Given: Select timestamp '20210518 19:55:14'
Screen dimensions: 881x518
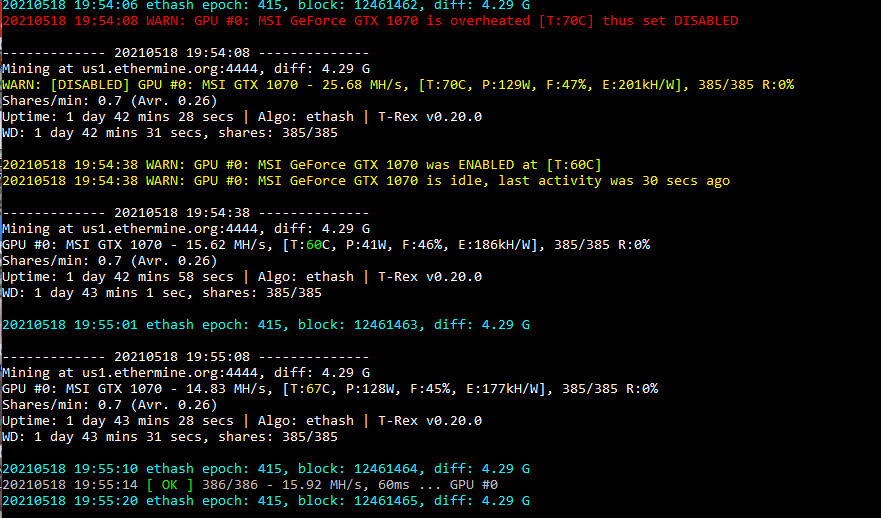Looking at the screenshot, I should (x=70, y=485).
